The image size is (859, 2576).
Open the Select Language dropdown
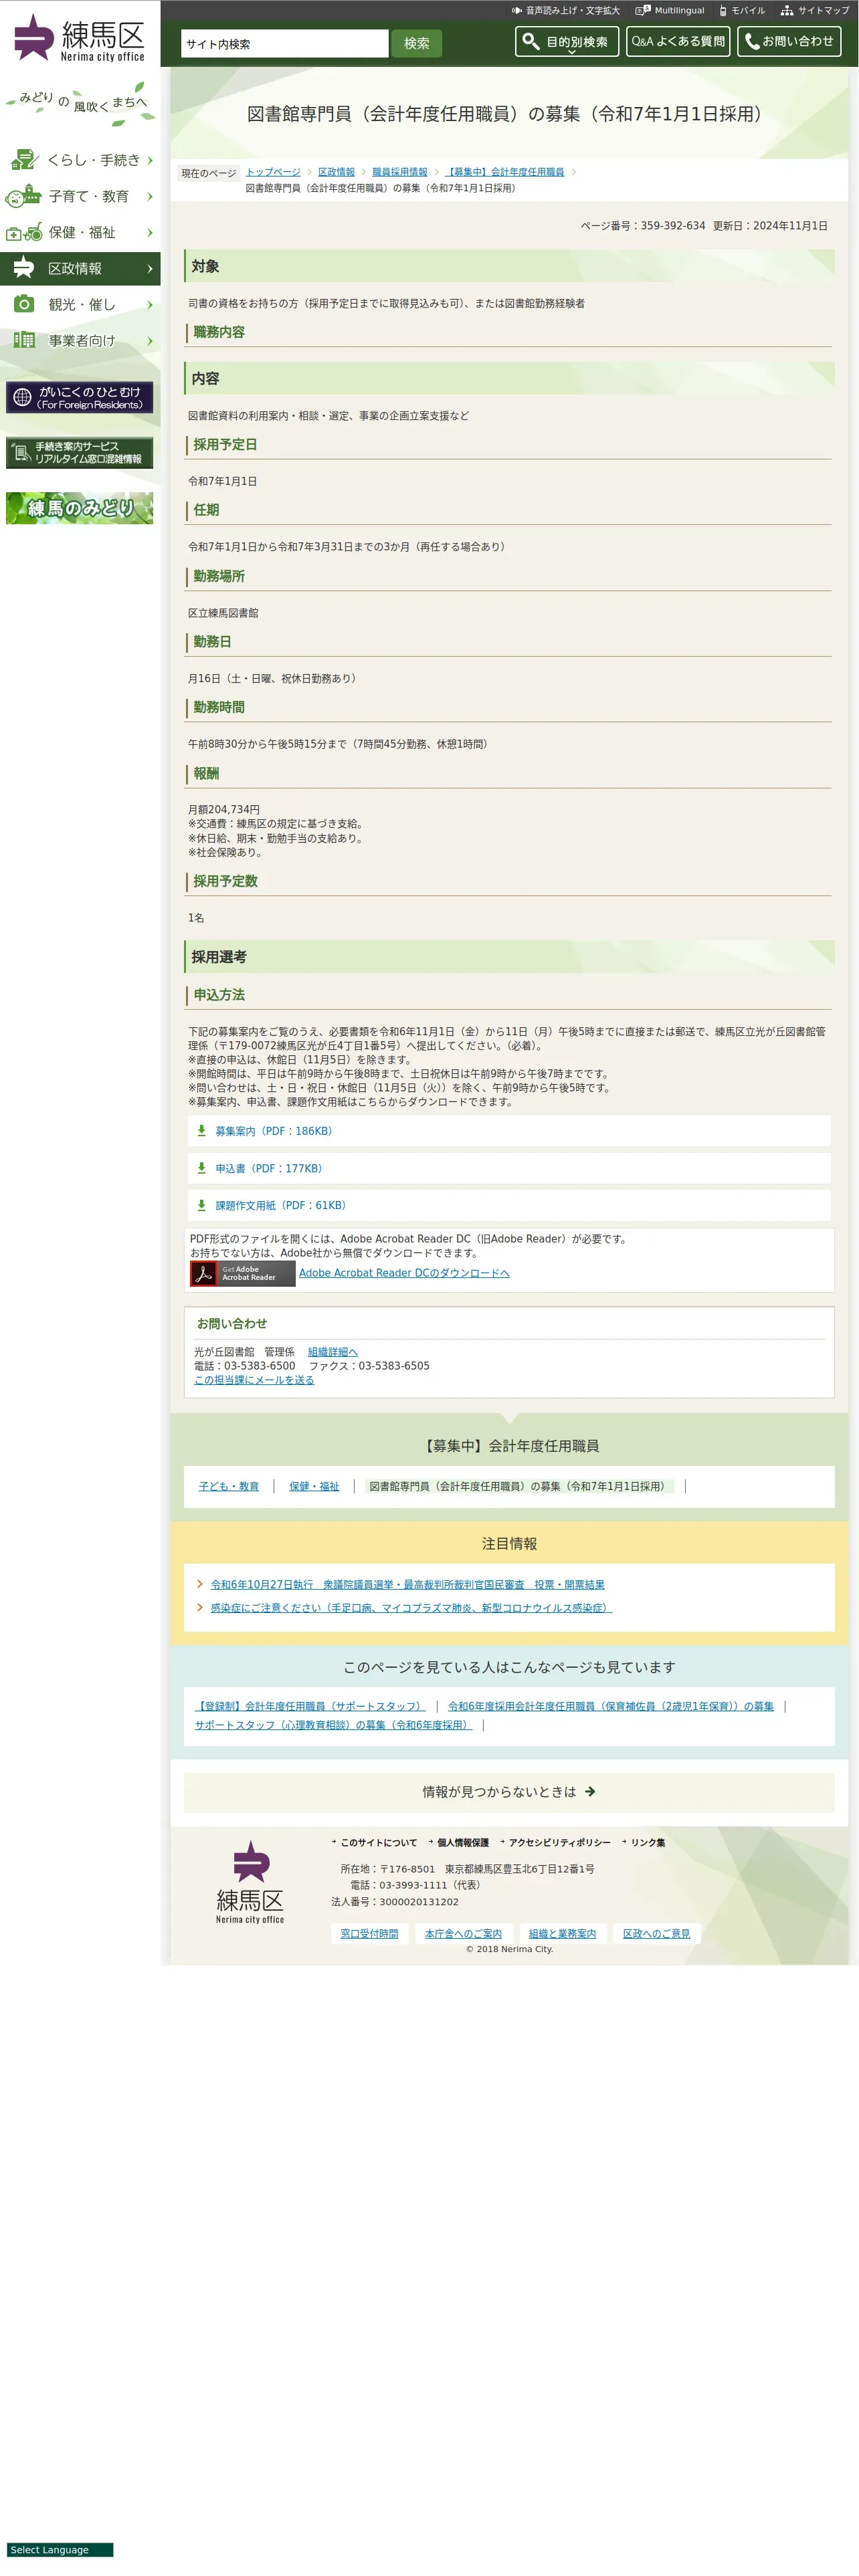pyautogui.click(x=60, y=2549)
